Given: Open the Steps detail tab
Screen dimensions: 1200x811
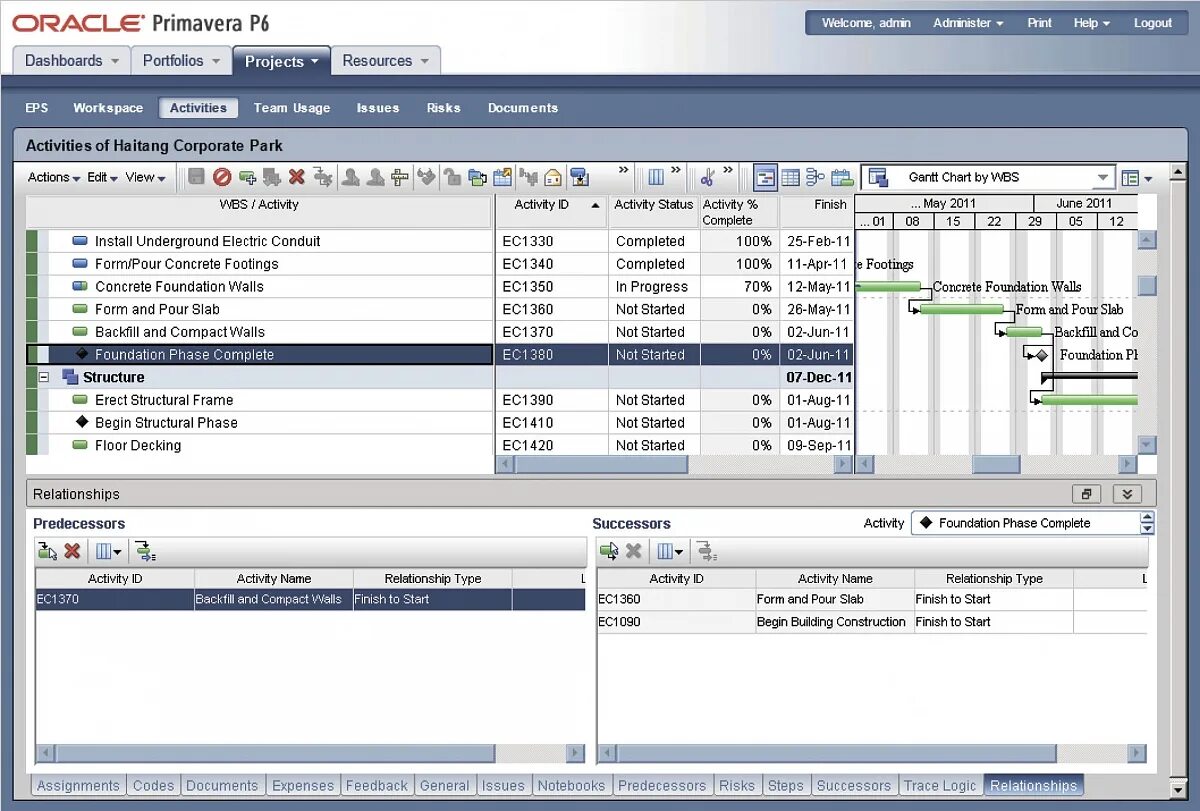Looking at the screenshot, I should [786, 786].
